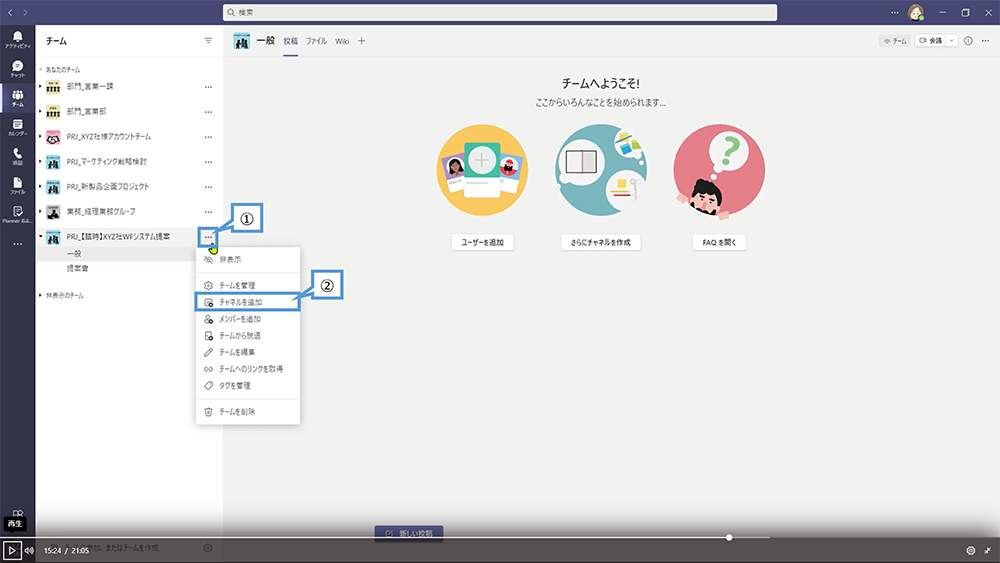Open チャット (Chat) in the left rail

click(x=17, y=68)
